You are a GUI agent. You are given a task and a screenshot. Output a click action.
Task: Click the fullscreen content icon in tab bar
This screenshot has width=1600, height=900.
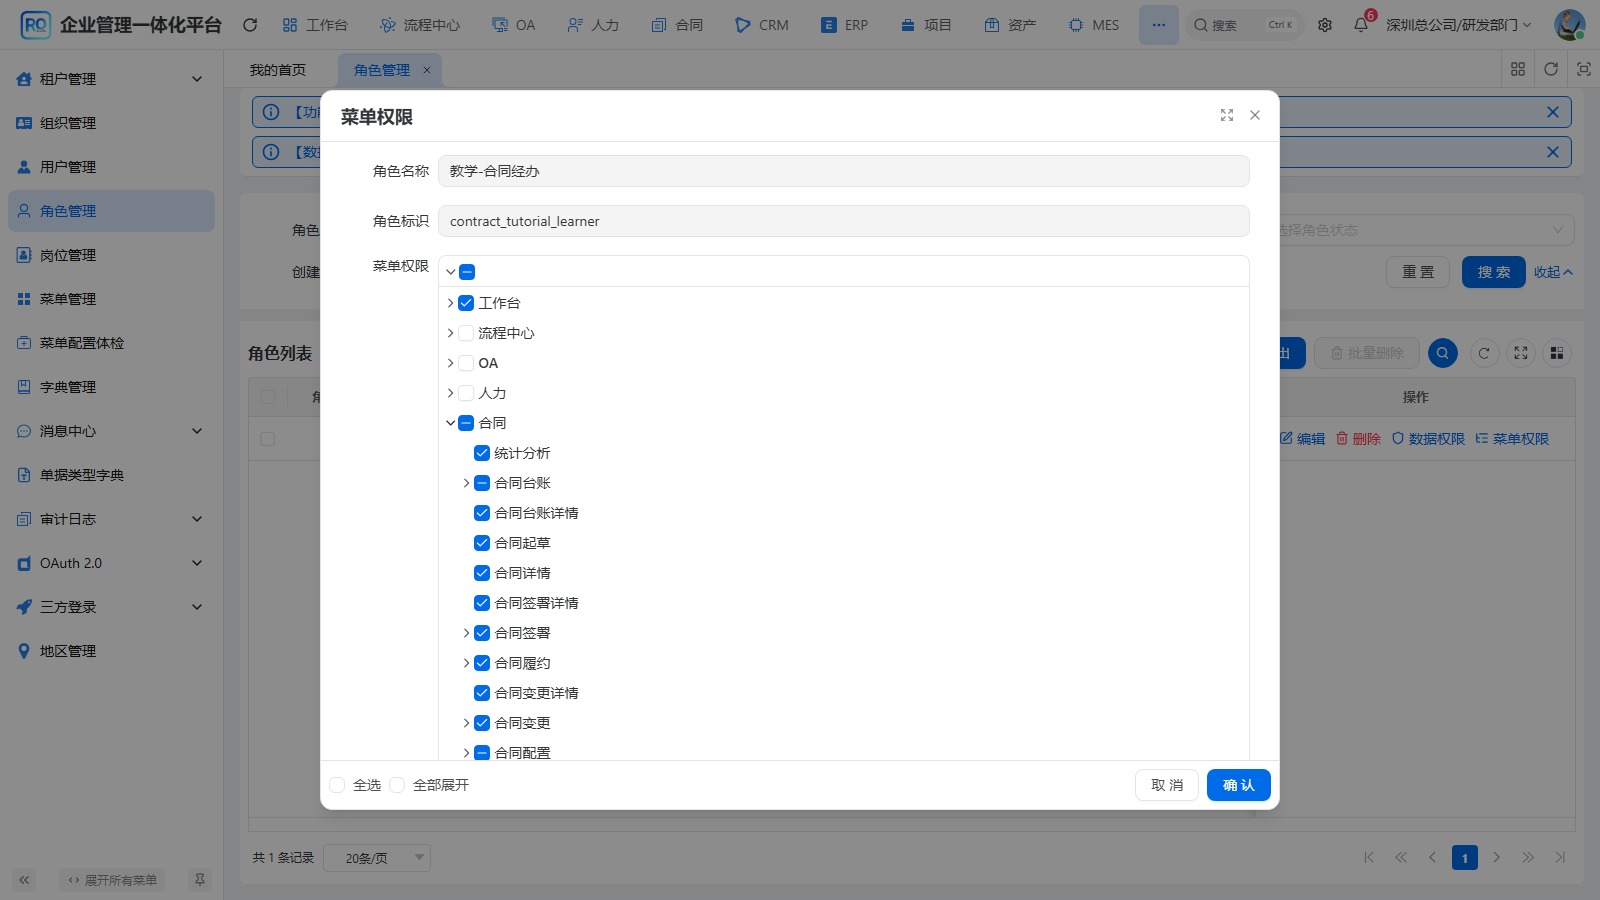click(x=1584, y=69)
